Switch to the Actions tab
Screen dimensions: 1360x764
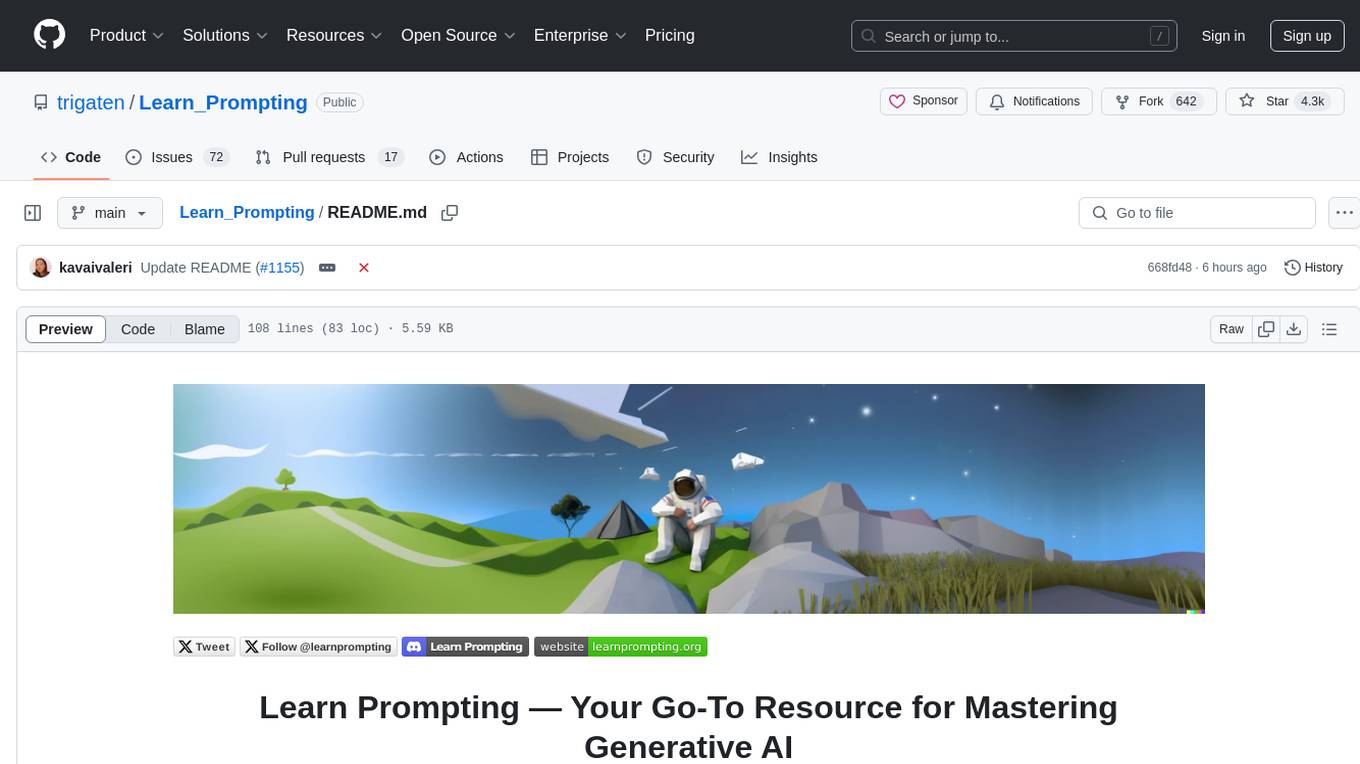[466, 157]
